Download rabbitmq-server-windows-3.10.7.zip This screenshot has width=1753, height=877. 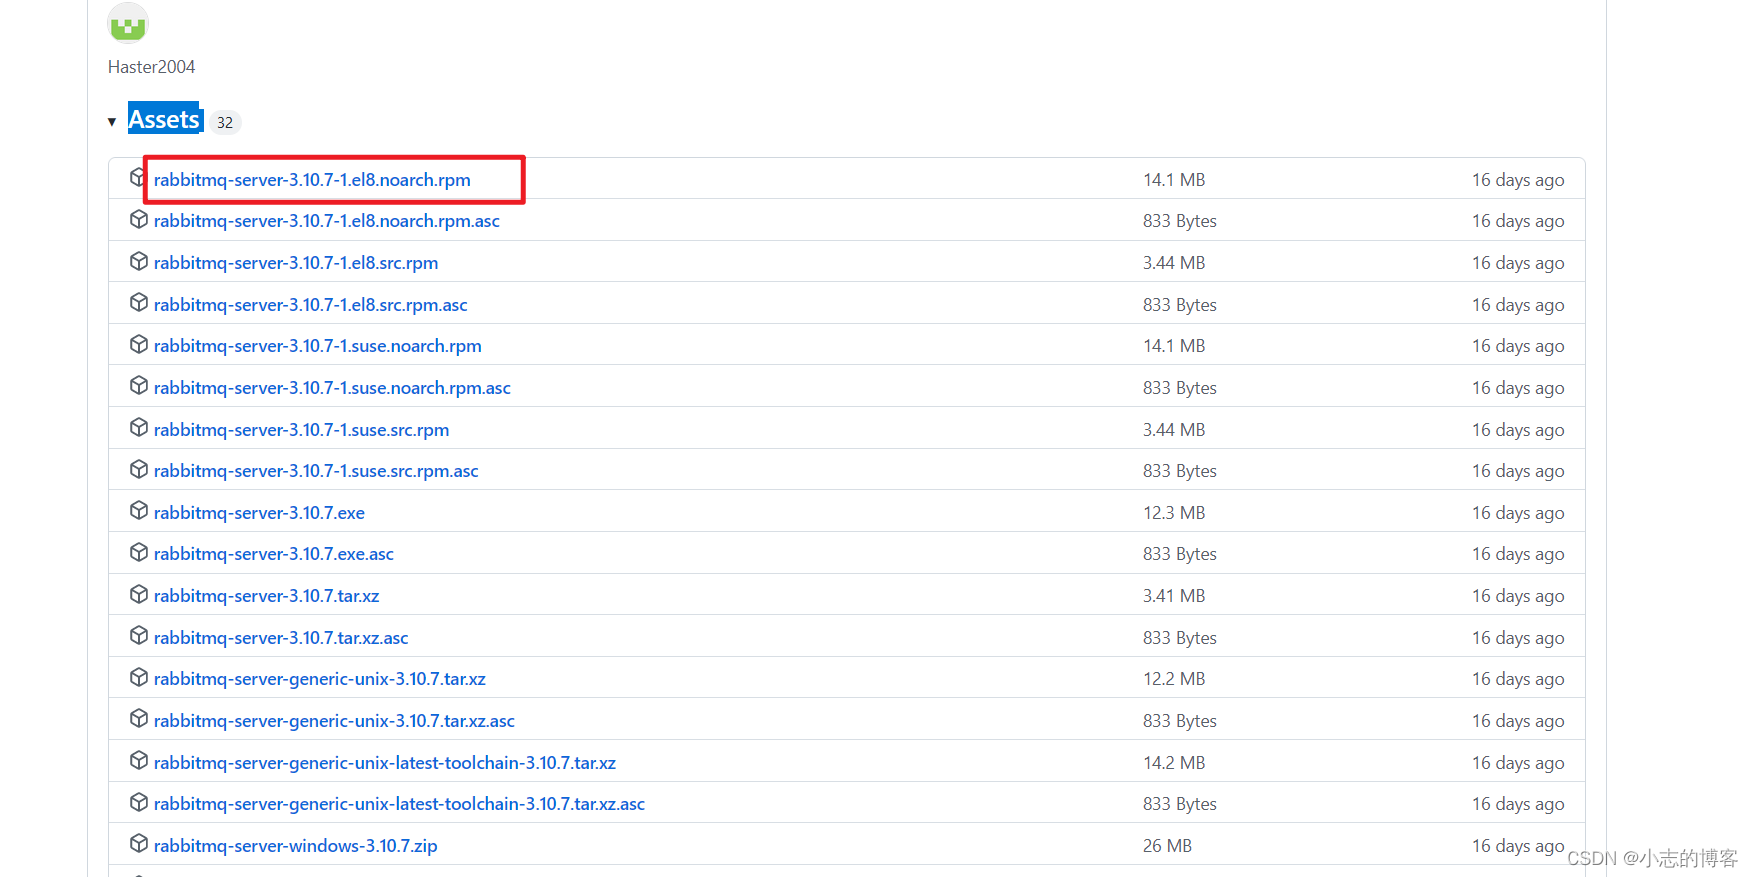point(296,846)
